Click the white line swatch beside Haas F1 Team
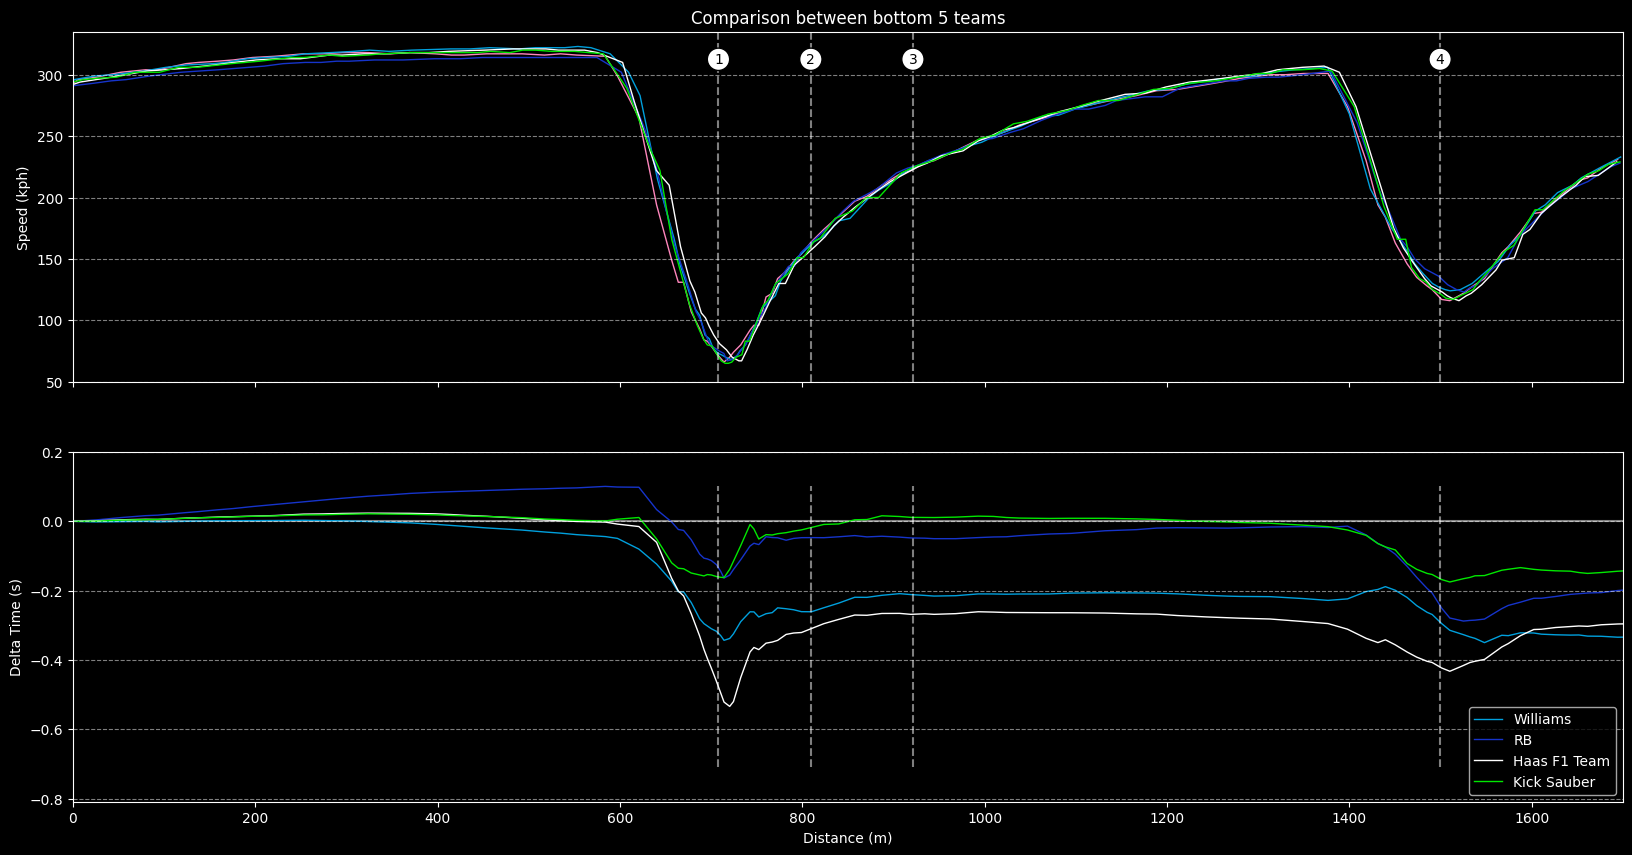This screenshot has height=855, width=1632. 1489,762
